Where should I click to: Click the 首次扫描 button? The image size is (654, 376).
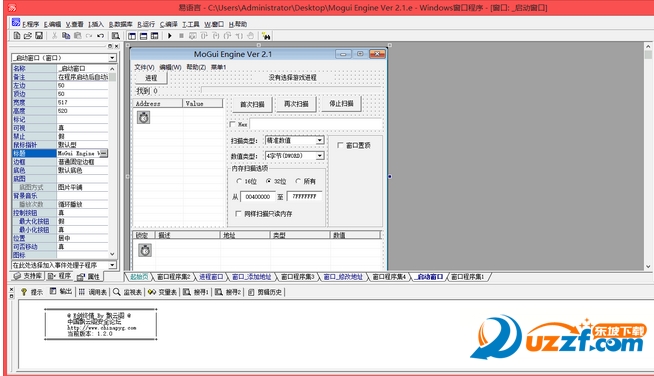(252, 104)
